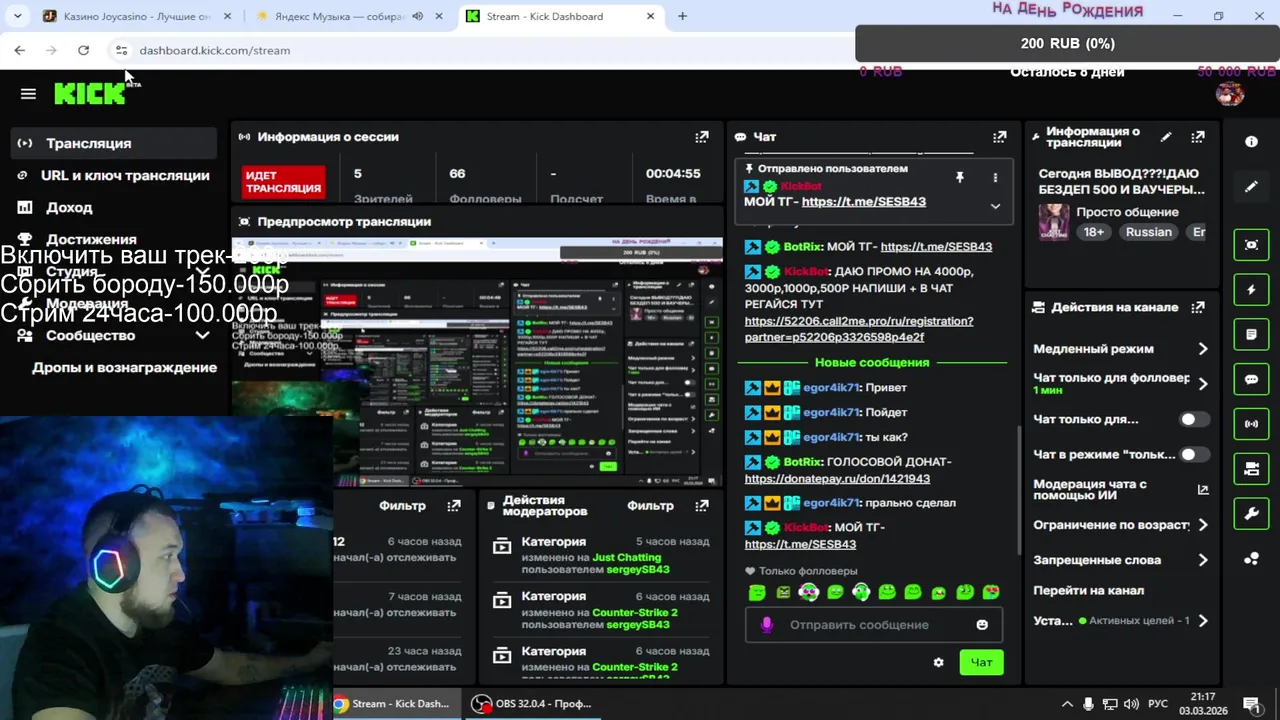Screen dimensions: 1280x720
Task: Open a new browser tab
Action: [682, 16]
